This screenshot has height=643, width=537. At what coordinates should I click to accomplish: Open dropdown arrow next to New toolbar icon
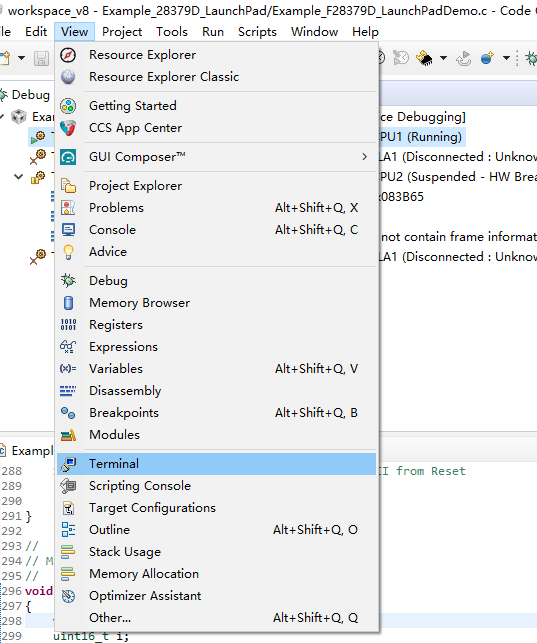click(x=21, y=58)
